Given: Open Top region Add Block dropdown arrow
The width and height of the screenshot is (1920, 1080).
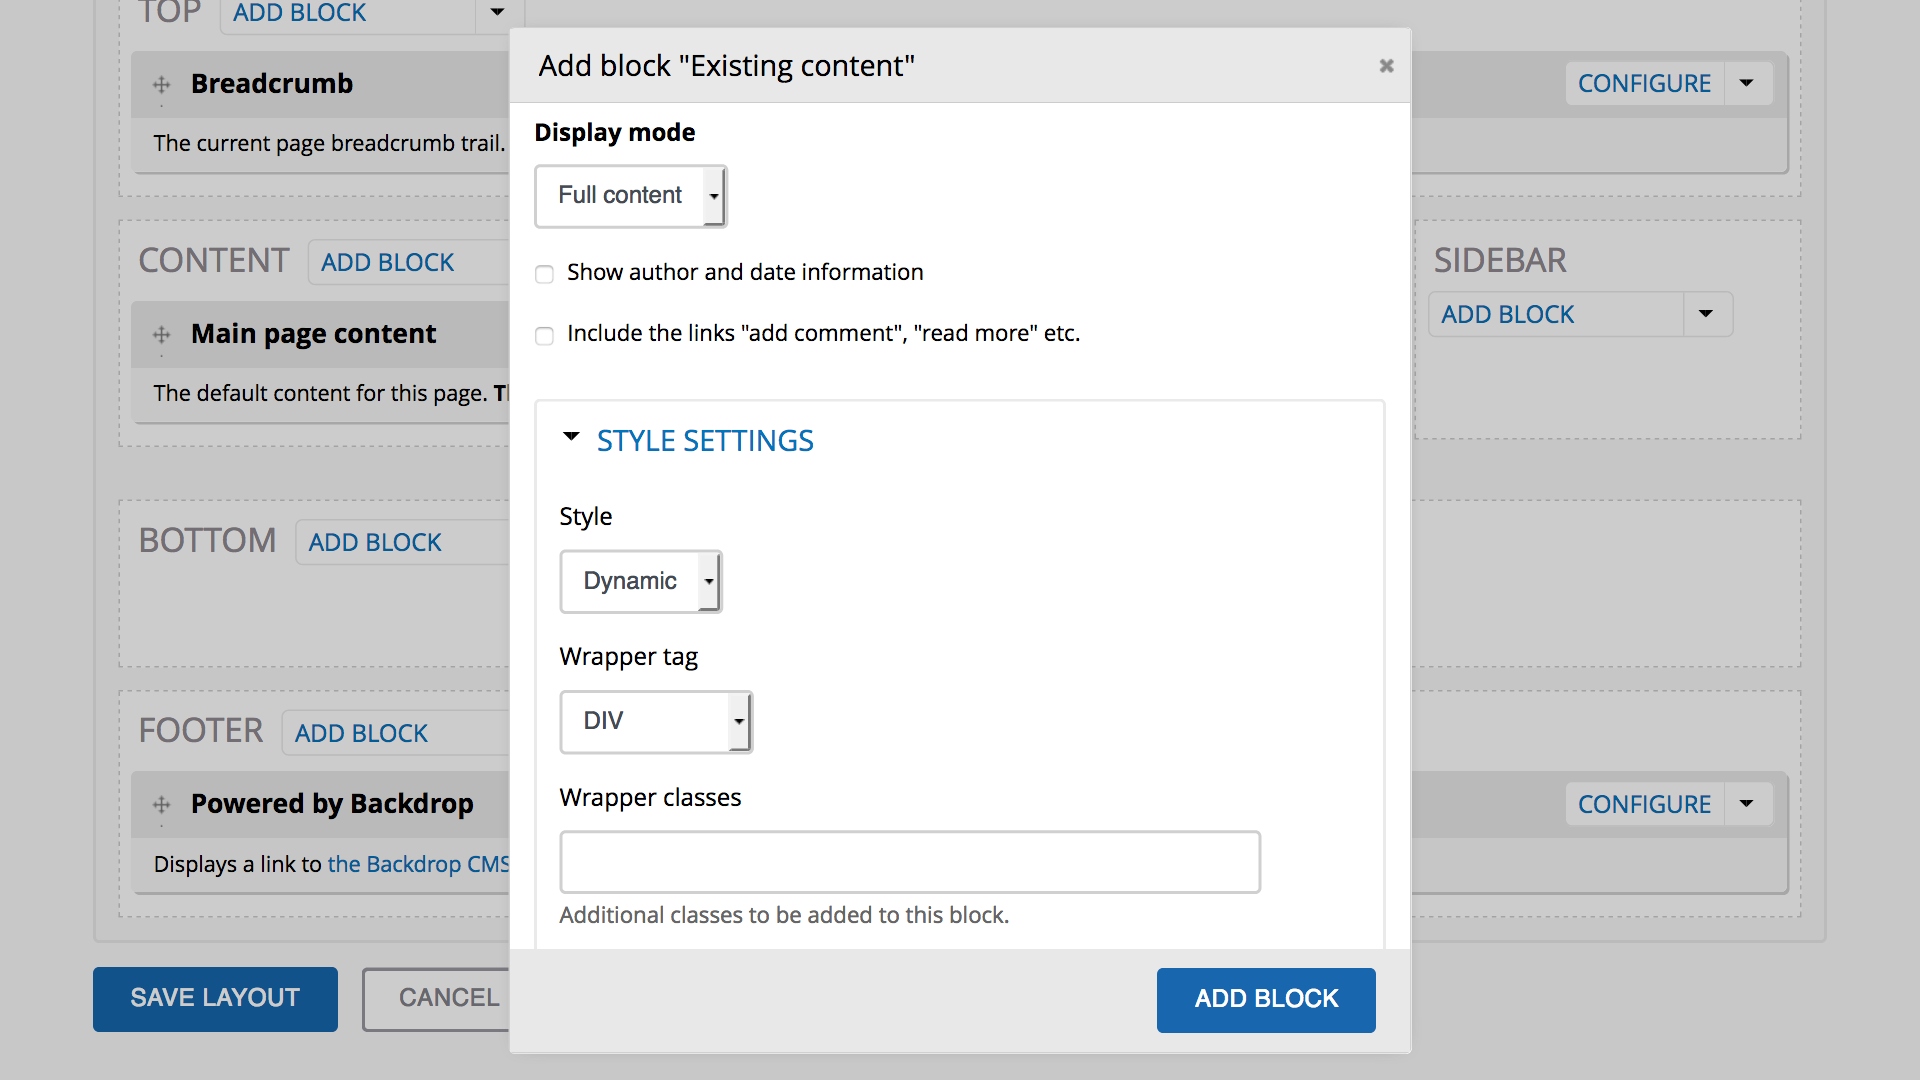Looking at the screenshot, I should (x=497, y=13).
